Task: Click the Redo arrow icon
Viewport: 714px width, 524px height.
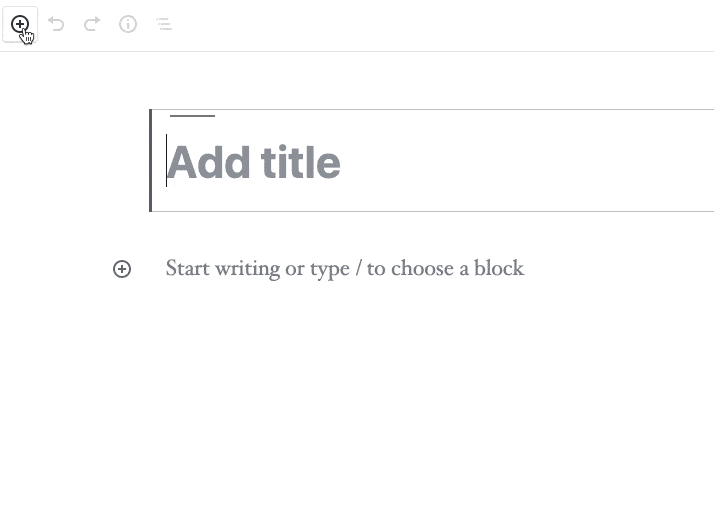Action: (92, 24)
